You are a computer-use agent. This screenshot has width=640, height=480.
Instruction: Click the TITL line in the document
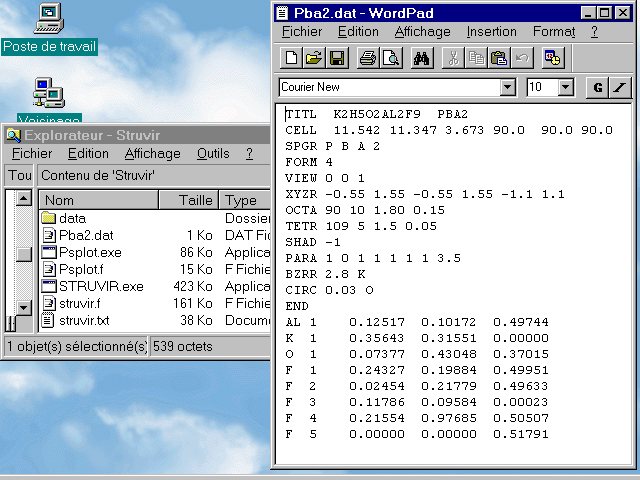click(376, 114)
